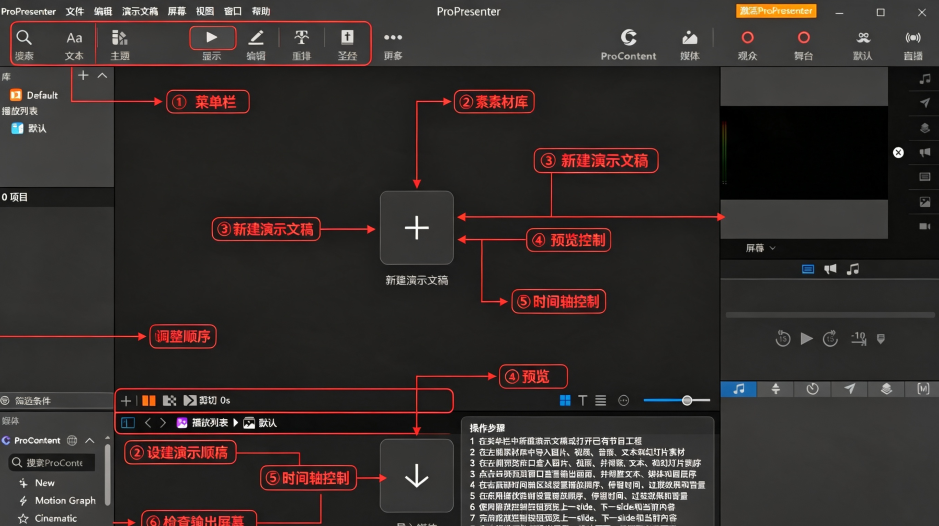Open the 默认 look selector in toolbar

[862, 44]
